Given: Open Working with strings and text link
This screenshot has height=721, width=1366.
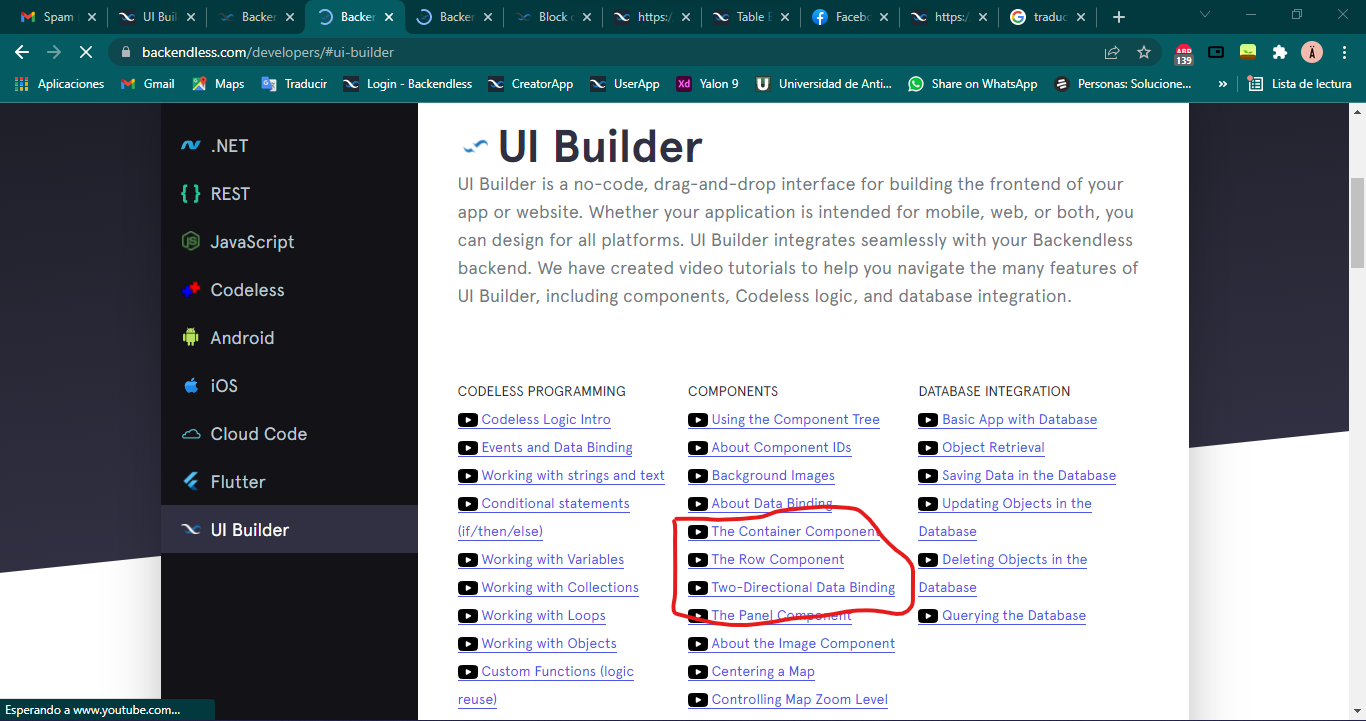Looking at the screenshot, I should pos(573,476).
